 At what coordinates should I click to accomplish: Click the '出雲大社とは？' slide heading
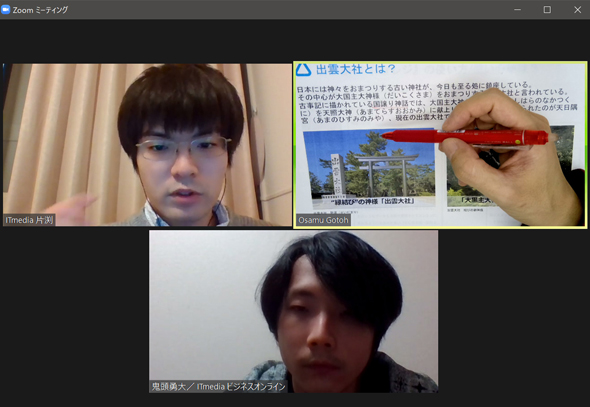pos(356,69)
